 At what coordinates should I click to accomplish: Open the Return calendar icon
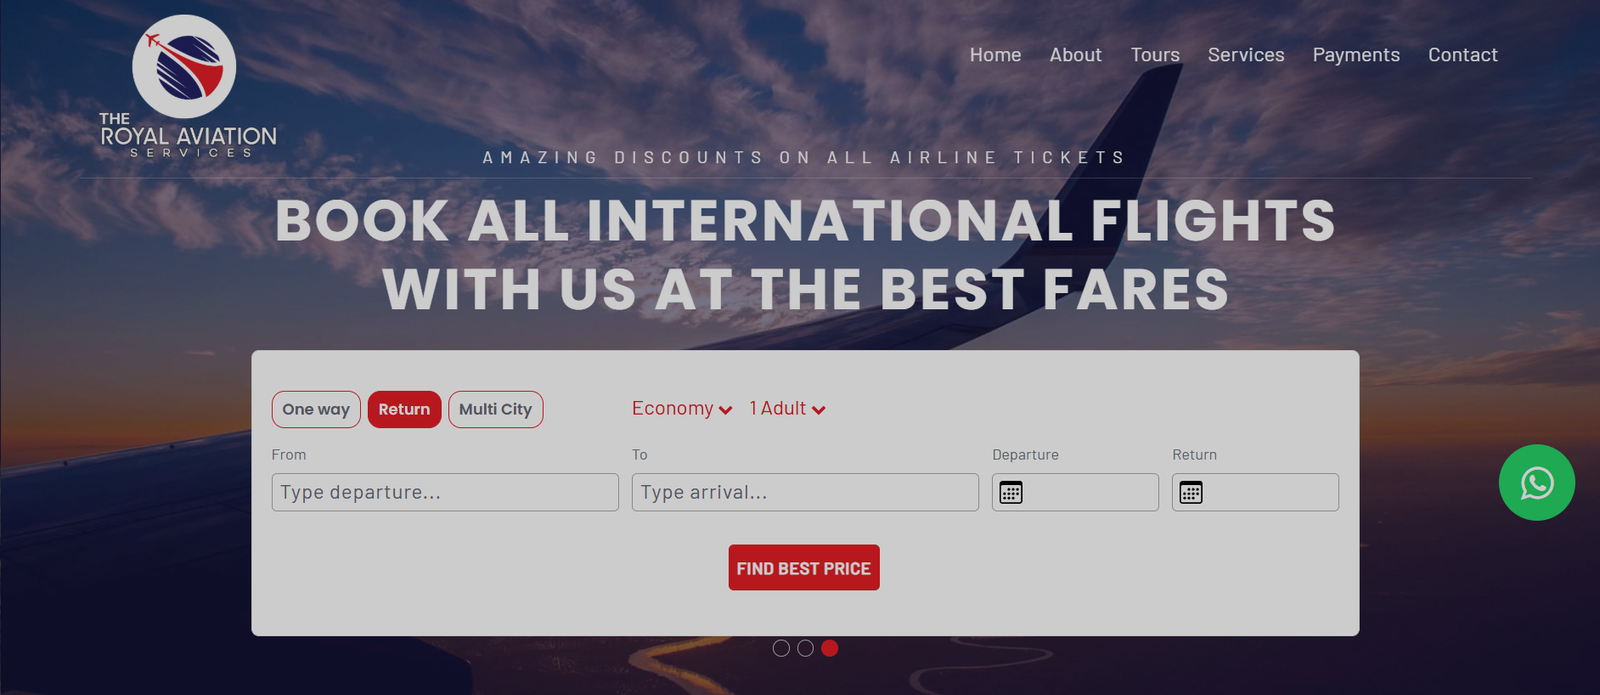click(x=1191, y=492)
